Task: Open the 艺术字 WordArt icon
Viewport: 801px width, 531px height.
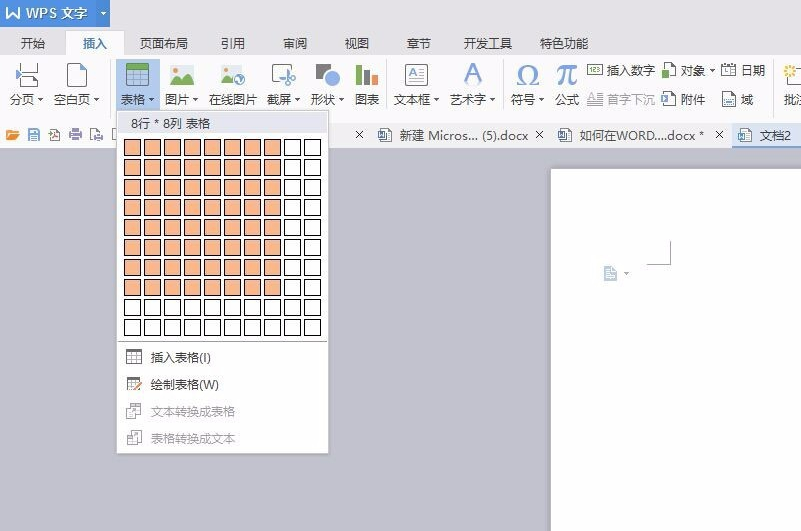Action: tap(473, 74)
